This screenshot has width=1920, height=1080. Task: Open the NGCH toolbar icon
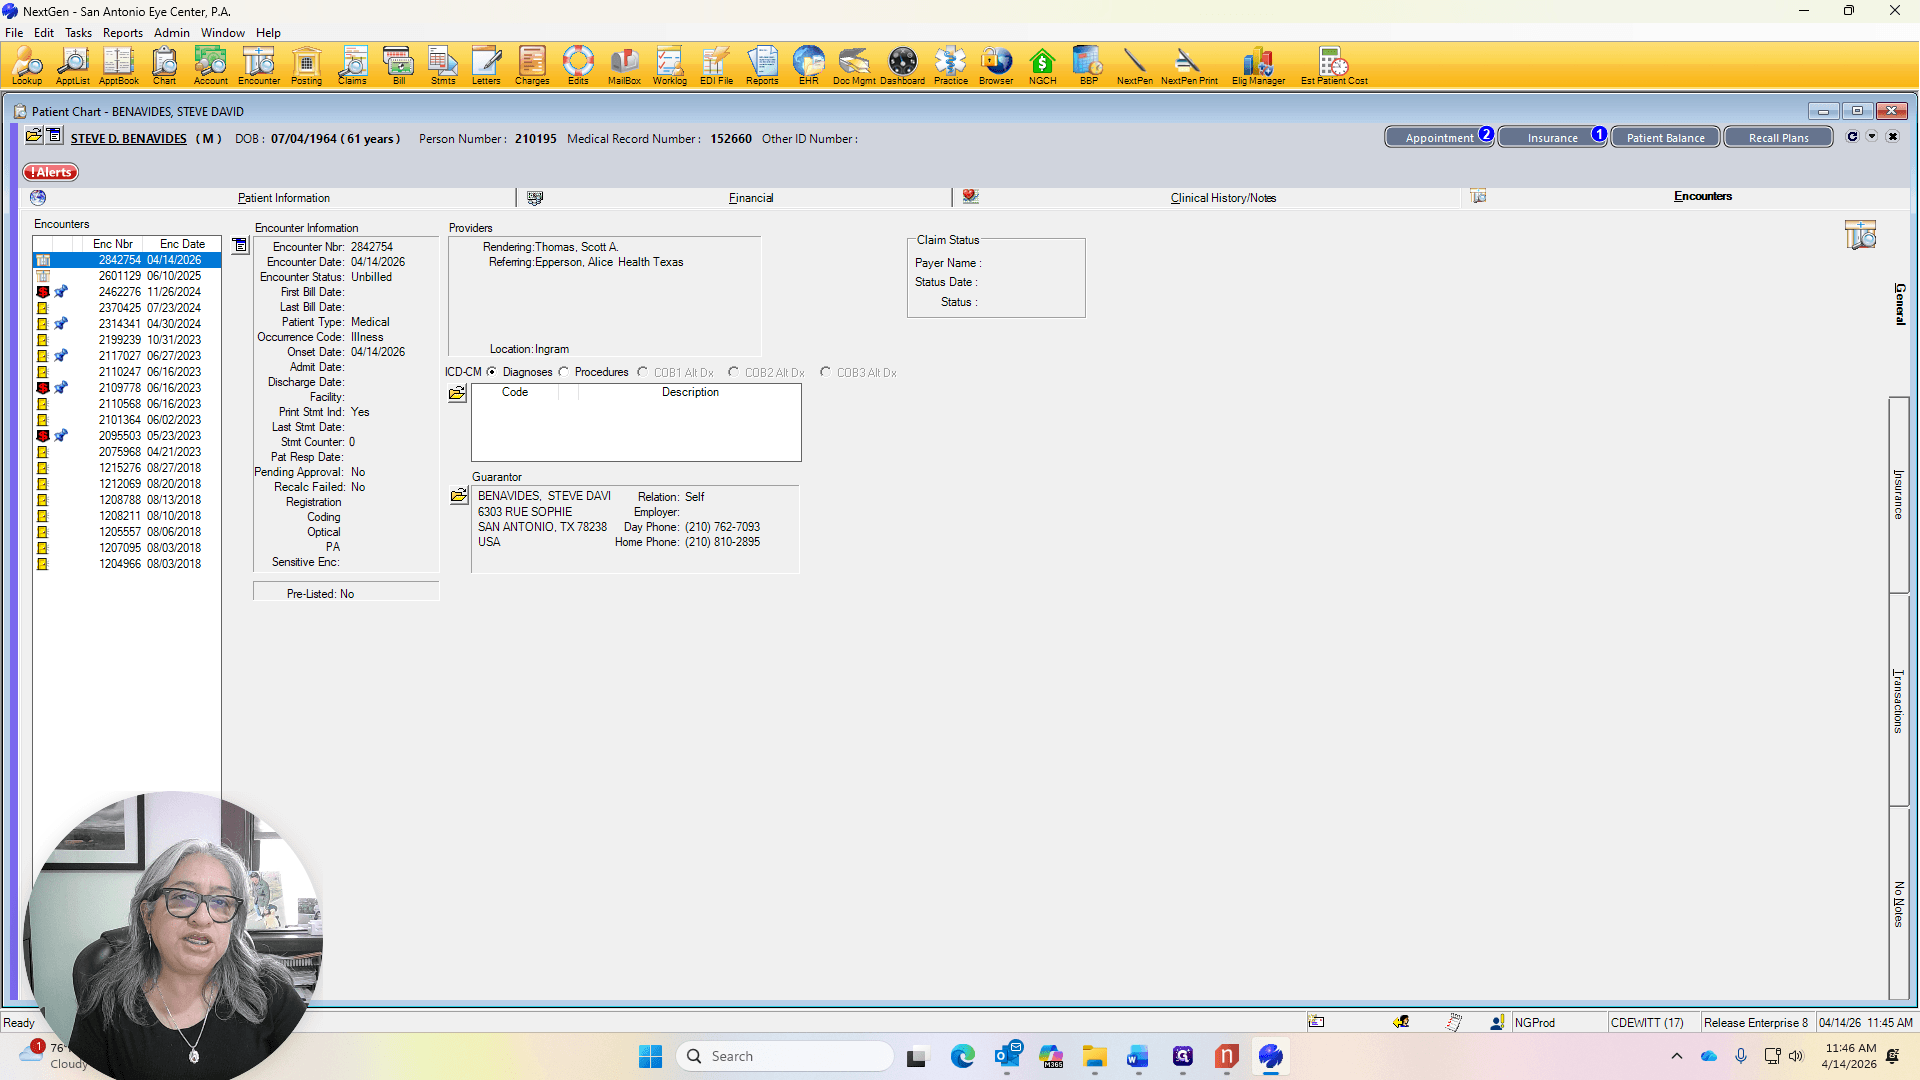[x=1042, y=65]
